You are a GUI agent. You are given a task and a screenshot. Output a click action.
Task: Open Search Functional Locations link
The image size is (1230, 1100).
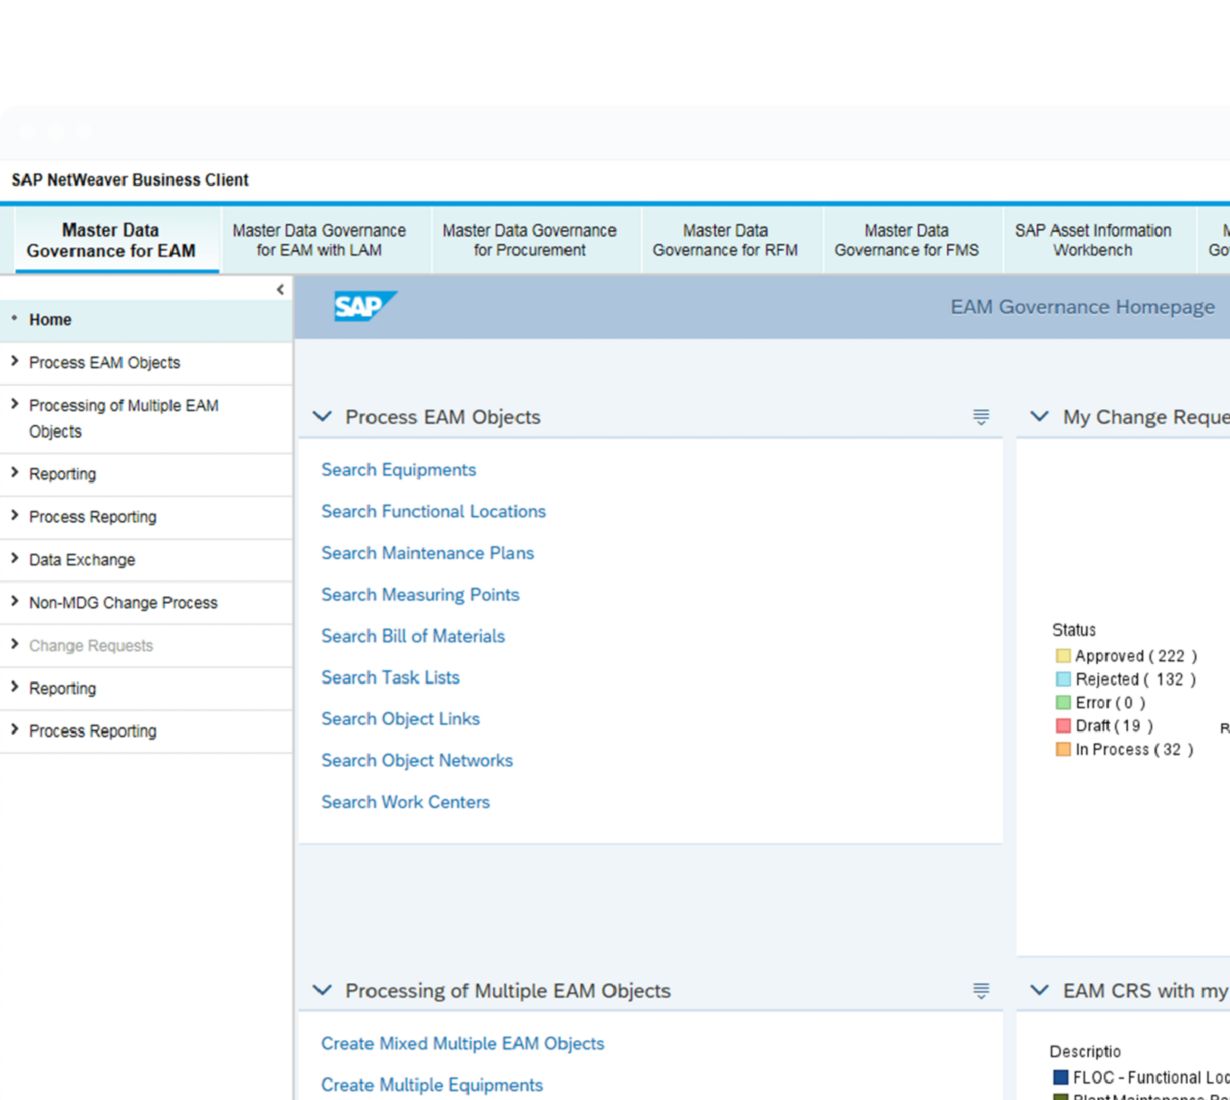pos(433,511)
